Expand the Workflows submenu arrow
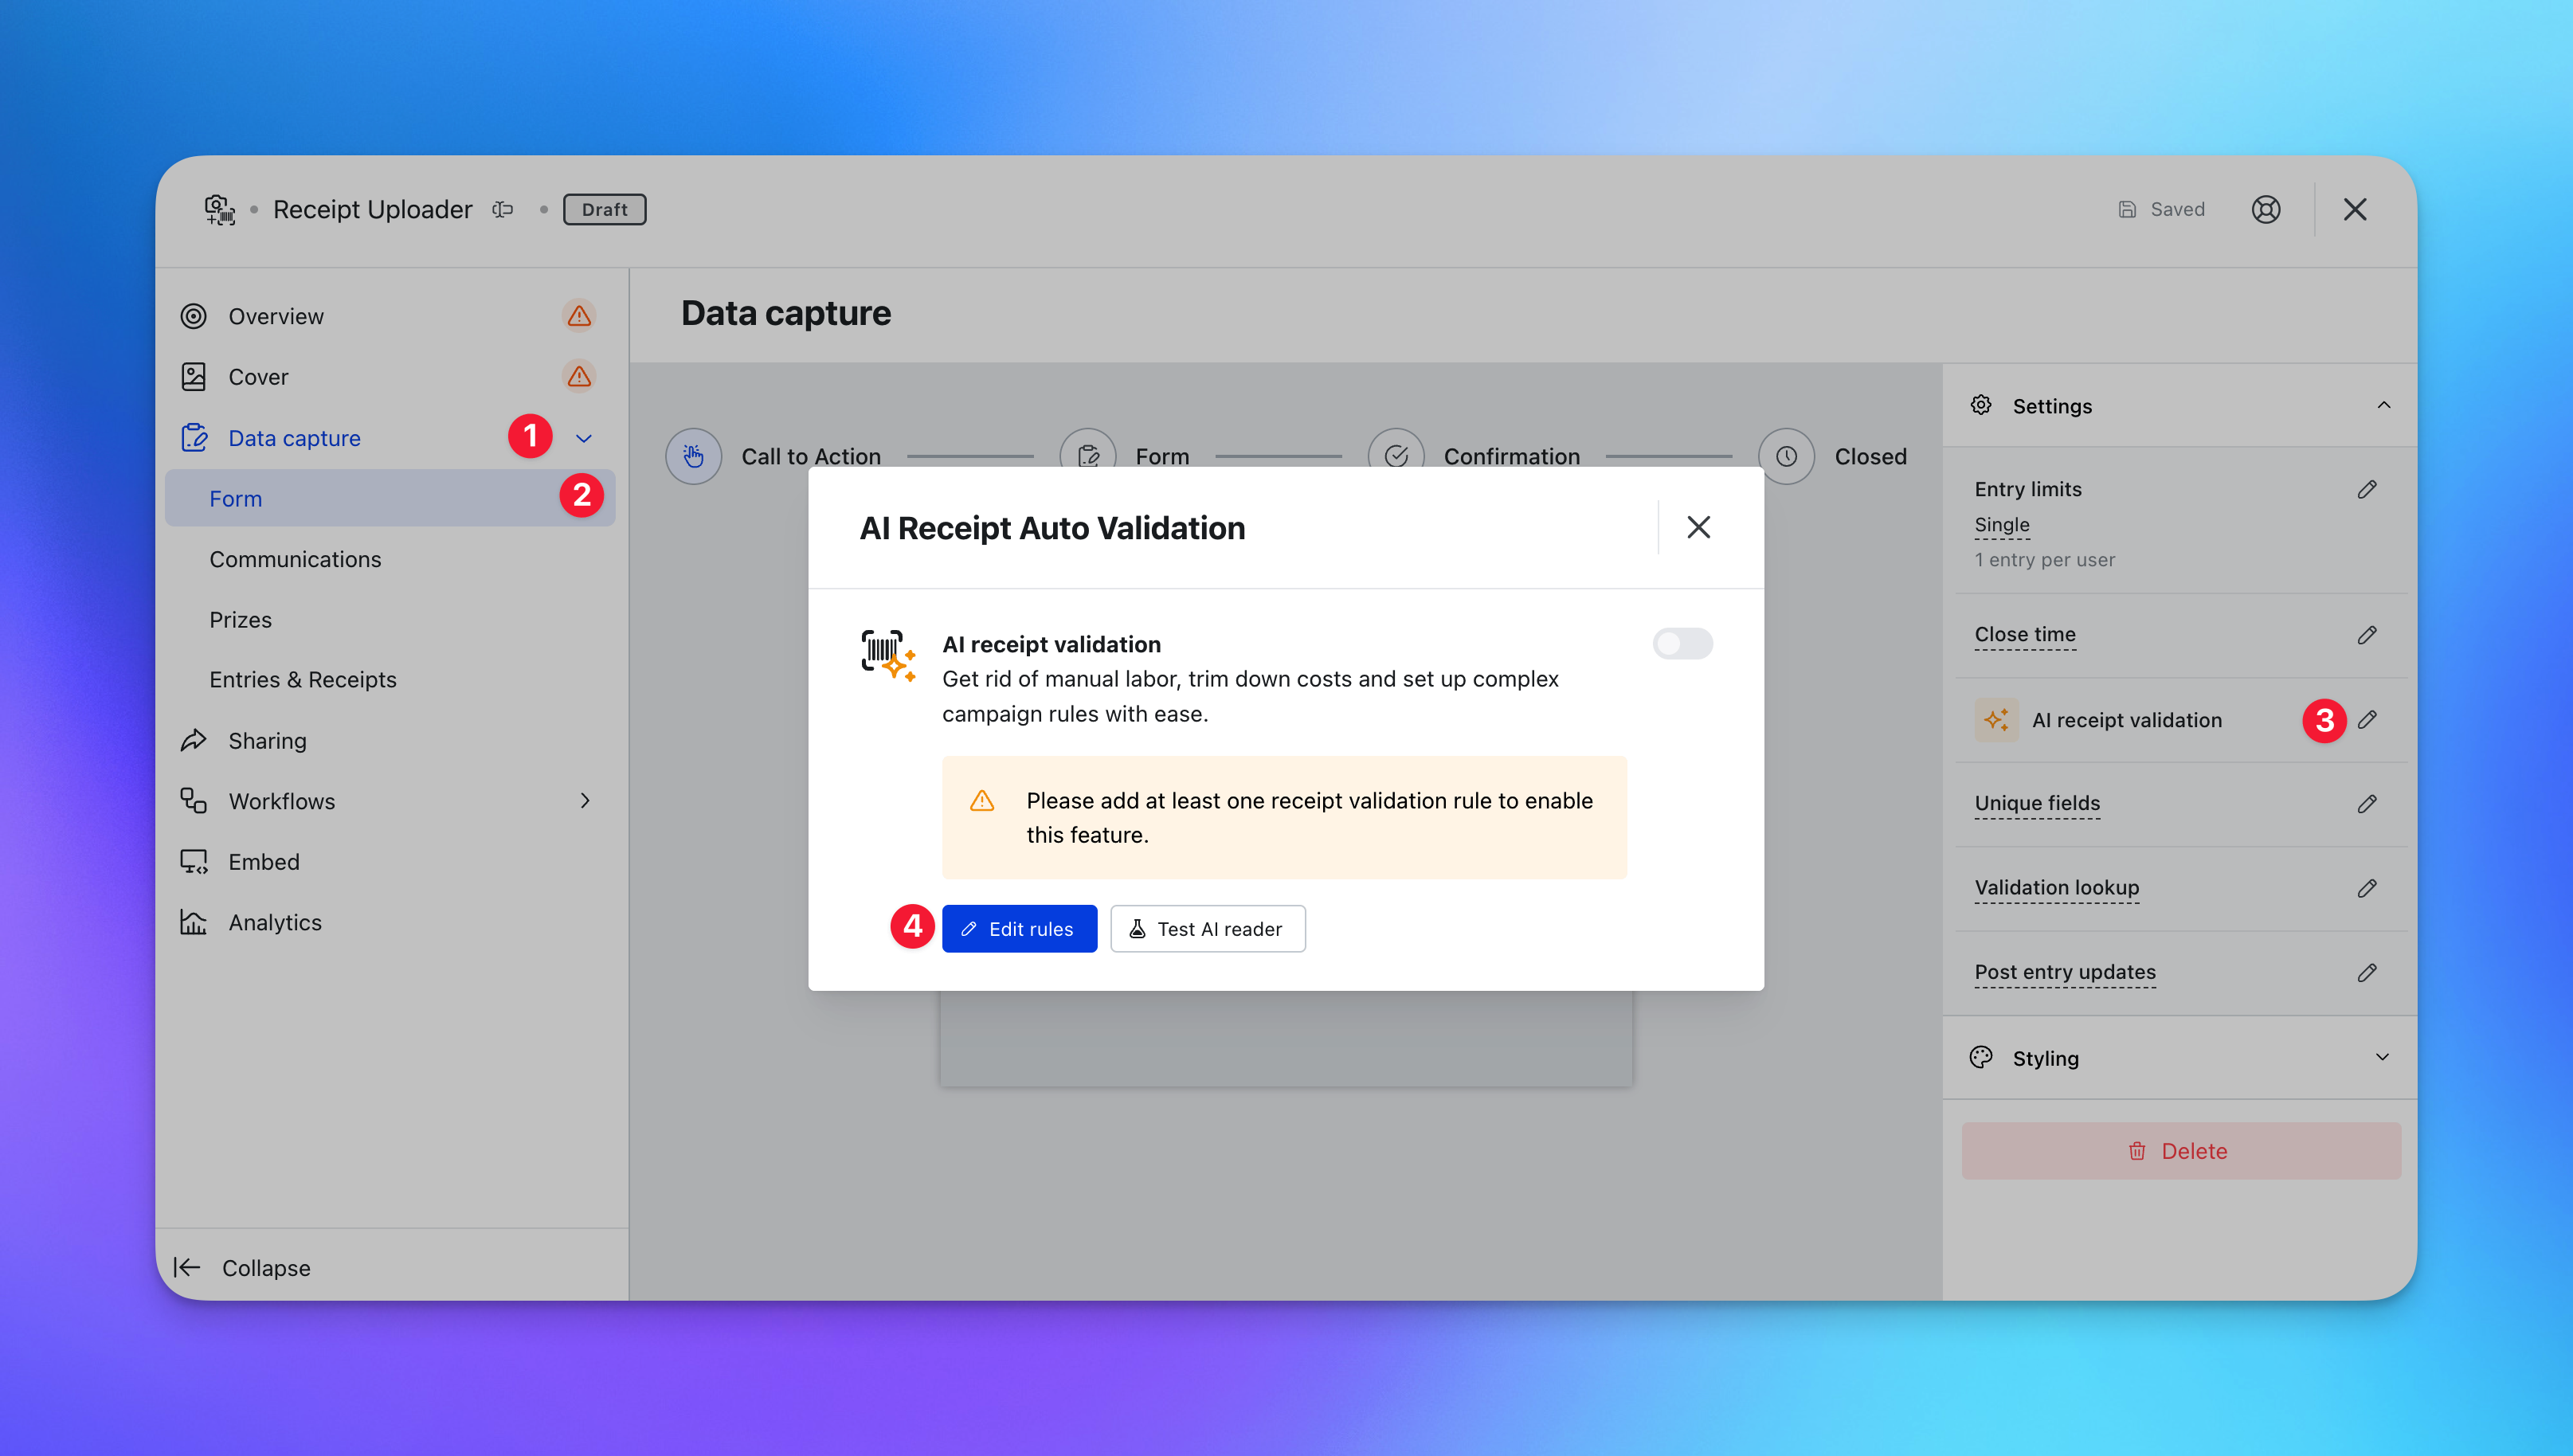The height and width of the screenshot is (1456, 2573). [585, 801]
